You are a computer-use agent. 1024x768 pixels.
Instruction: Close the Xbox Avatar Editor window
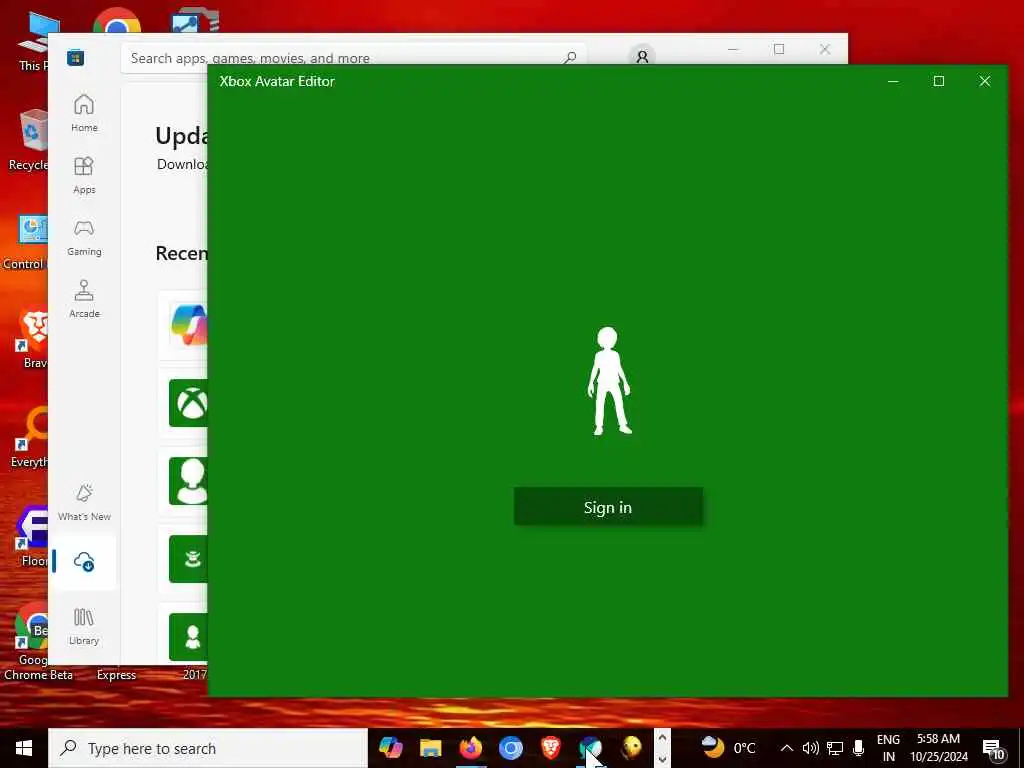985,81
